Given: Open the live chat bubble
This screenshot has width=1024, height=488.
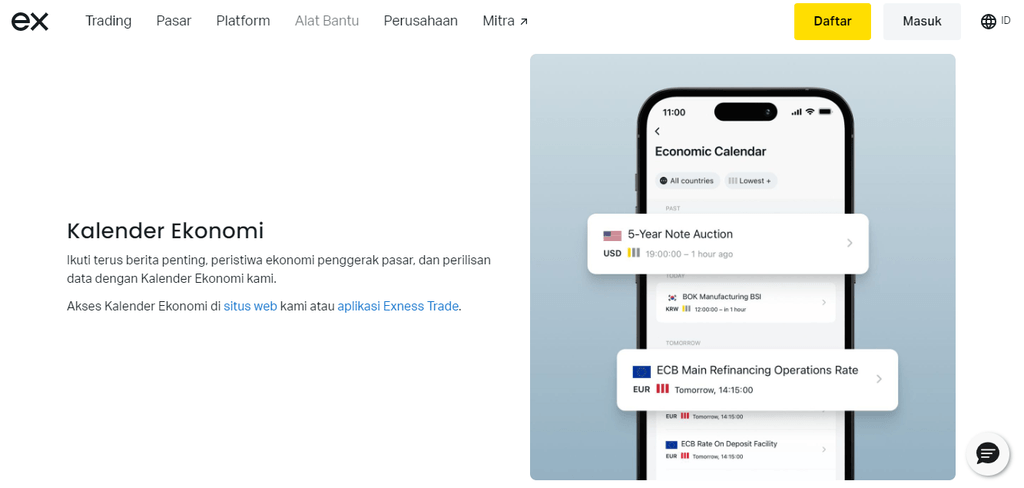Looking at the screenshot, I should tap(987, 453).
